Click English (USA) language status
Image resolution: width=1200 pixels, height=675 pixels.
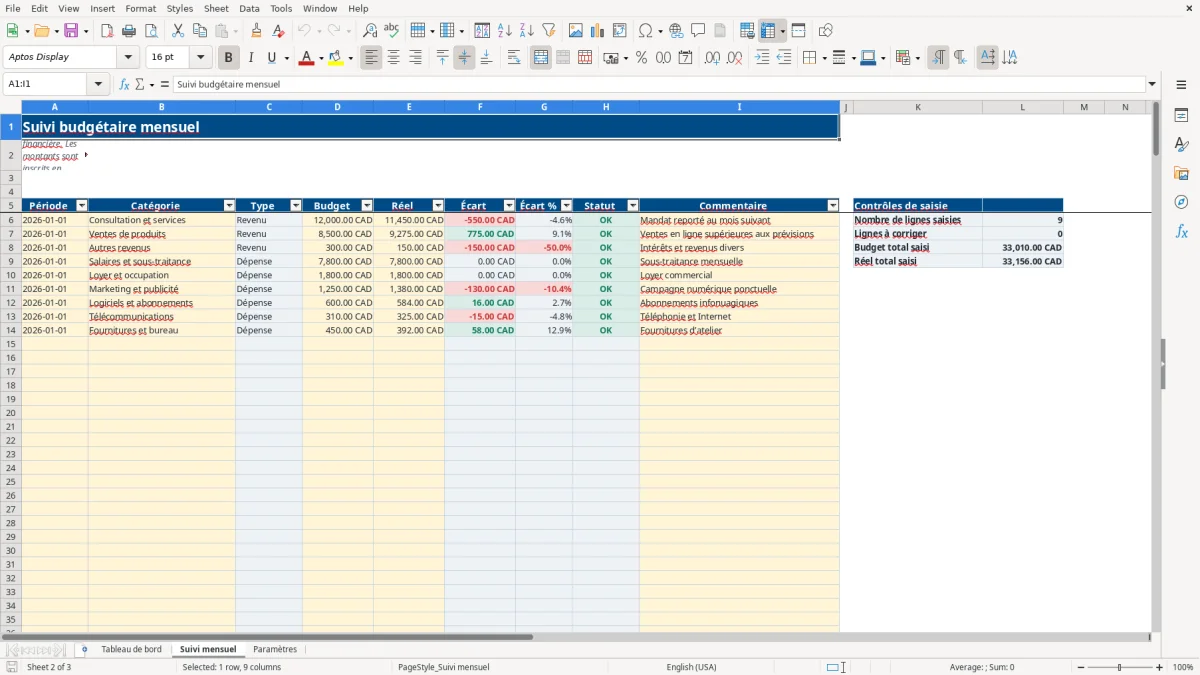click(x=691, y=667)
